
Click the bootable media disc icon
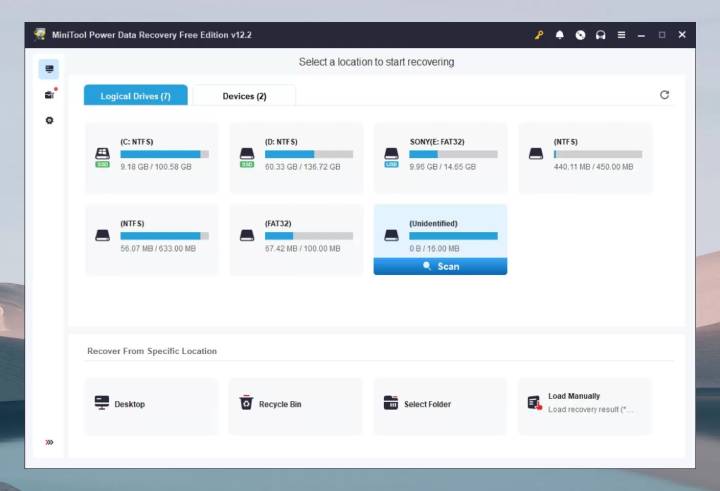(580, 35)
